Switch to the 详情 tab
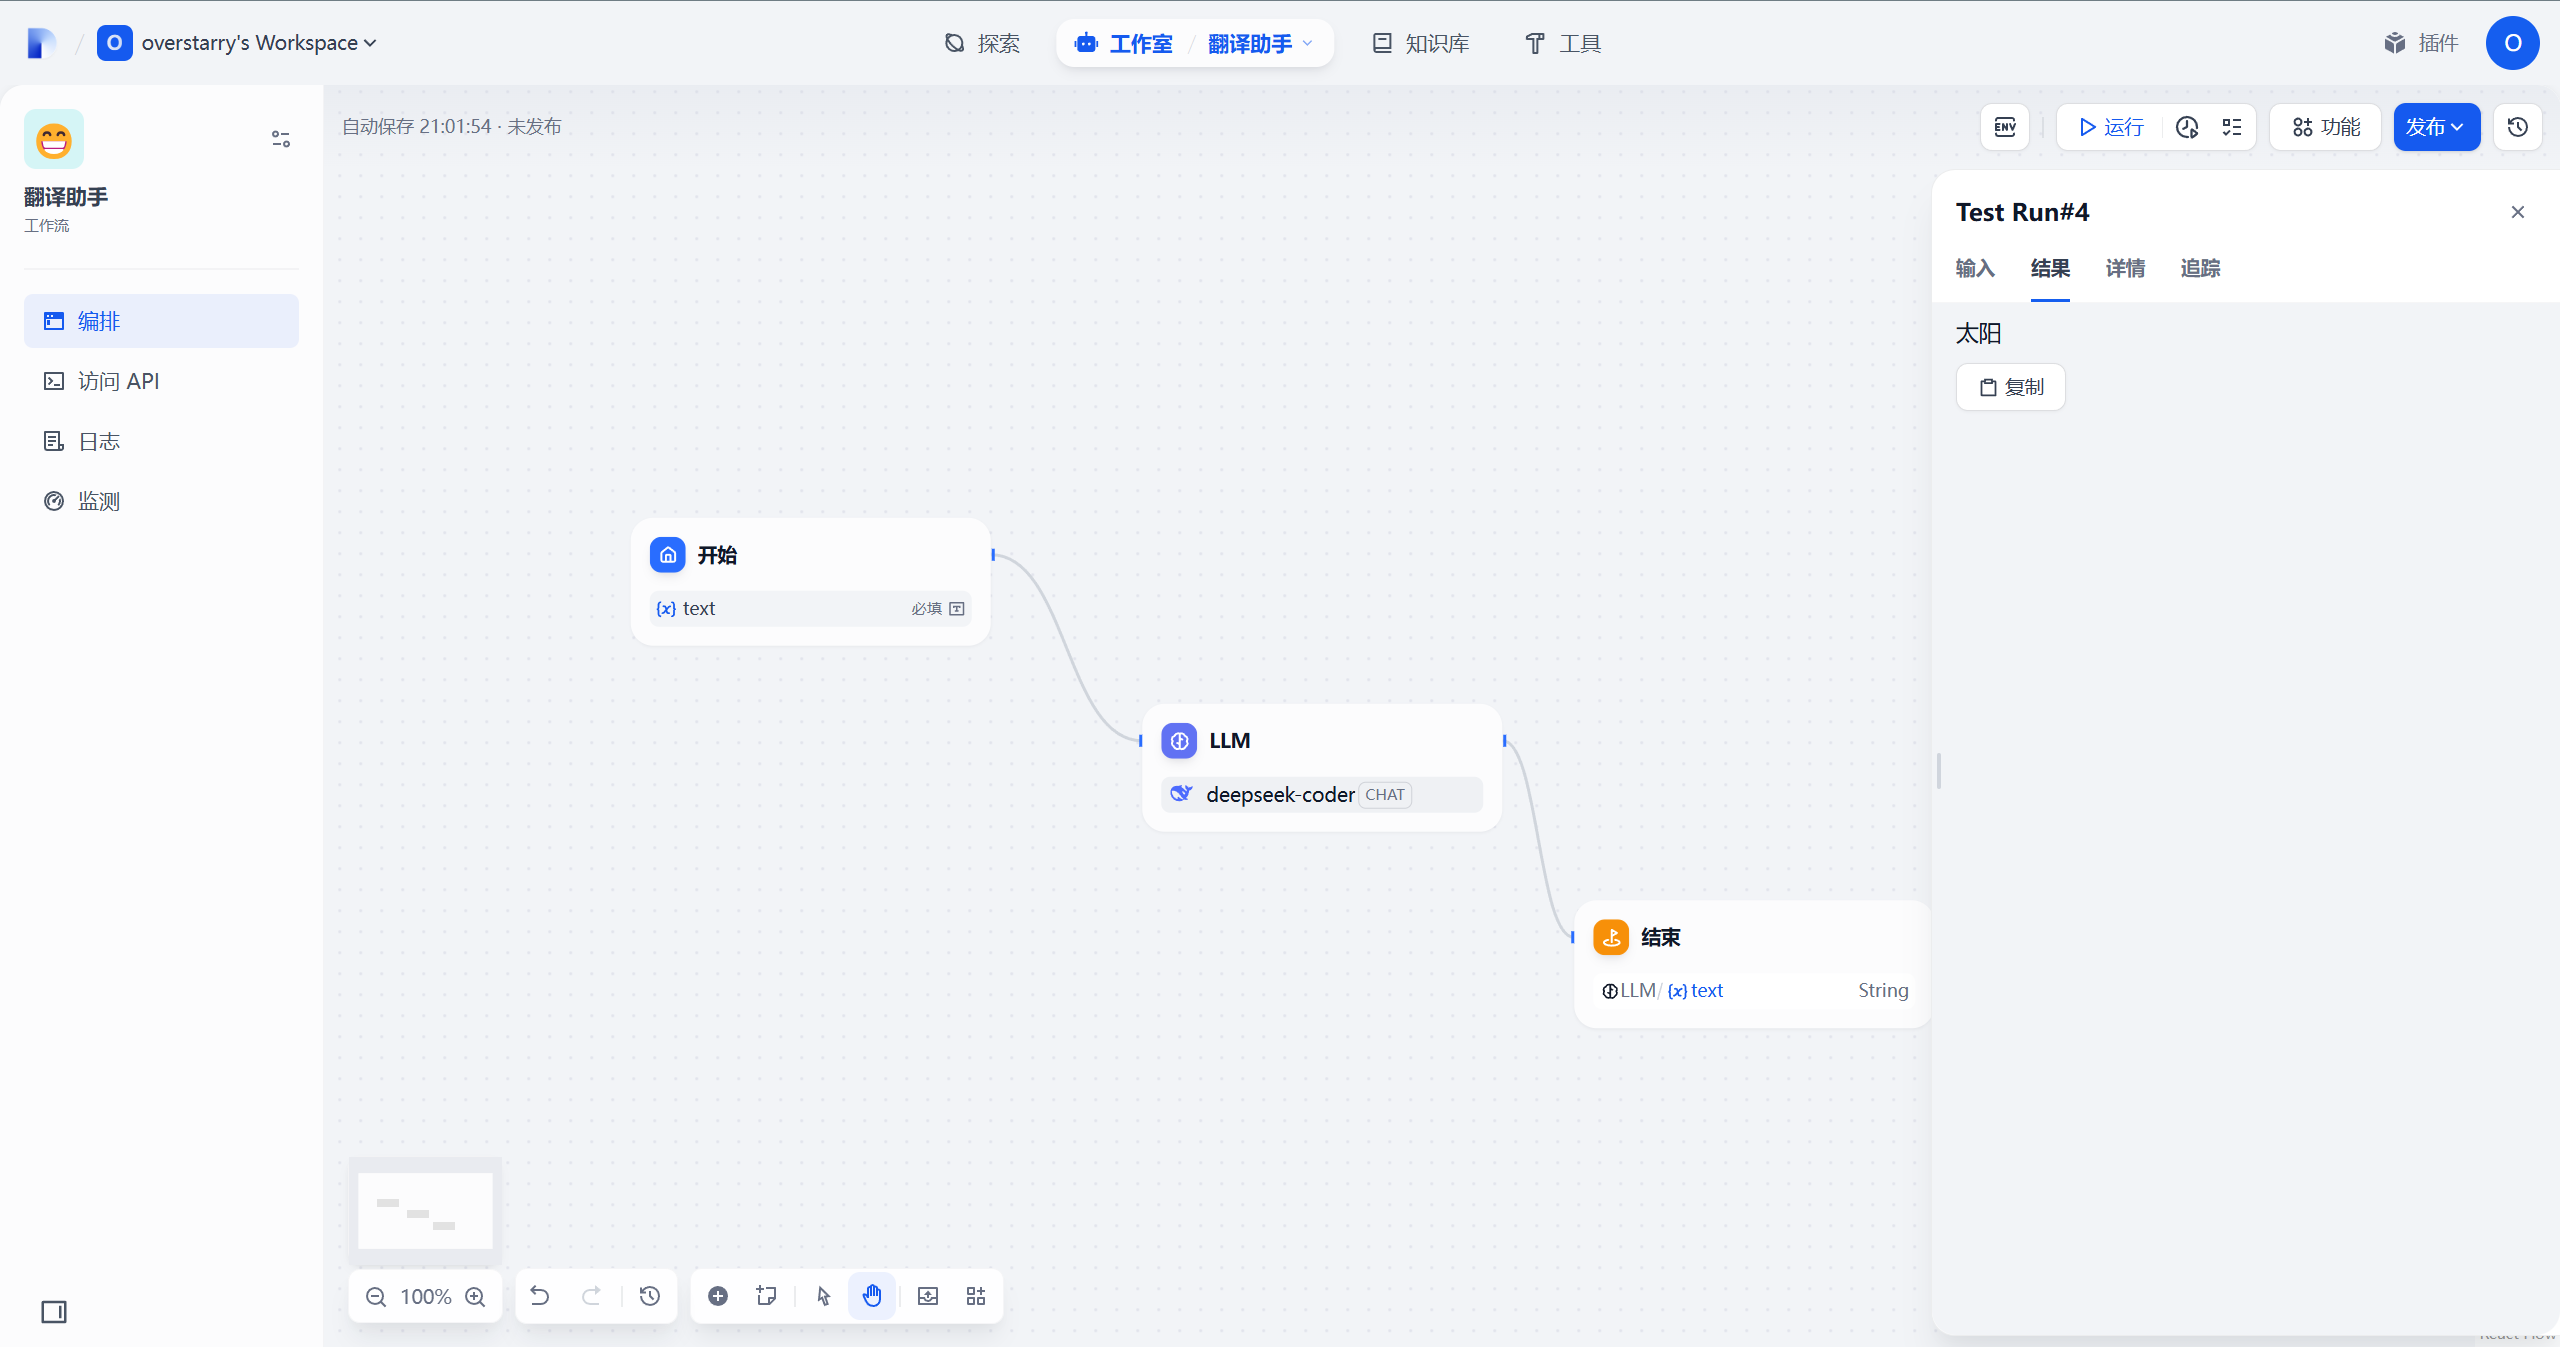The image size is (2560, 1347). (x=2125, y=268)
